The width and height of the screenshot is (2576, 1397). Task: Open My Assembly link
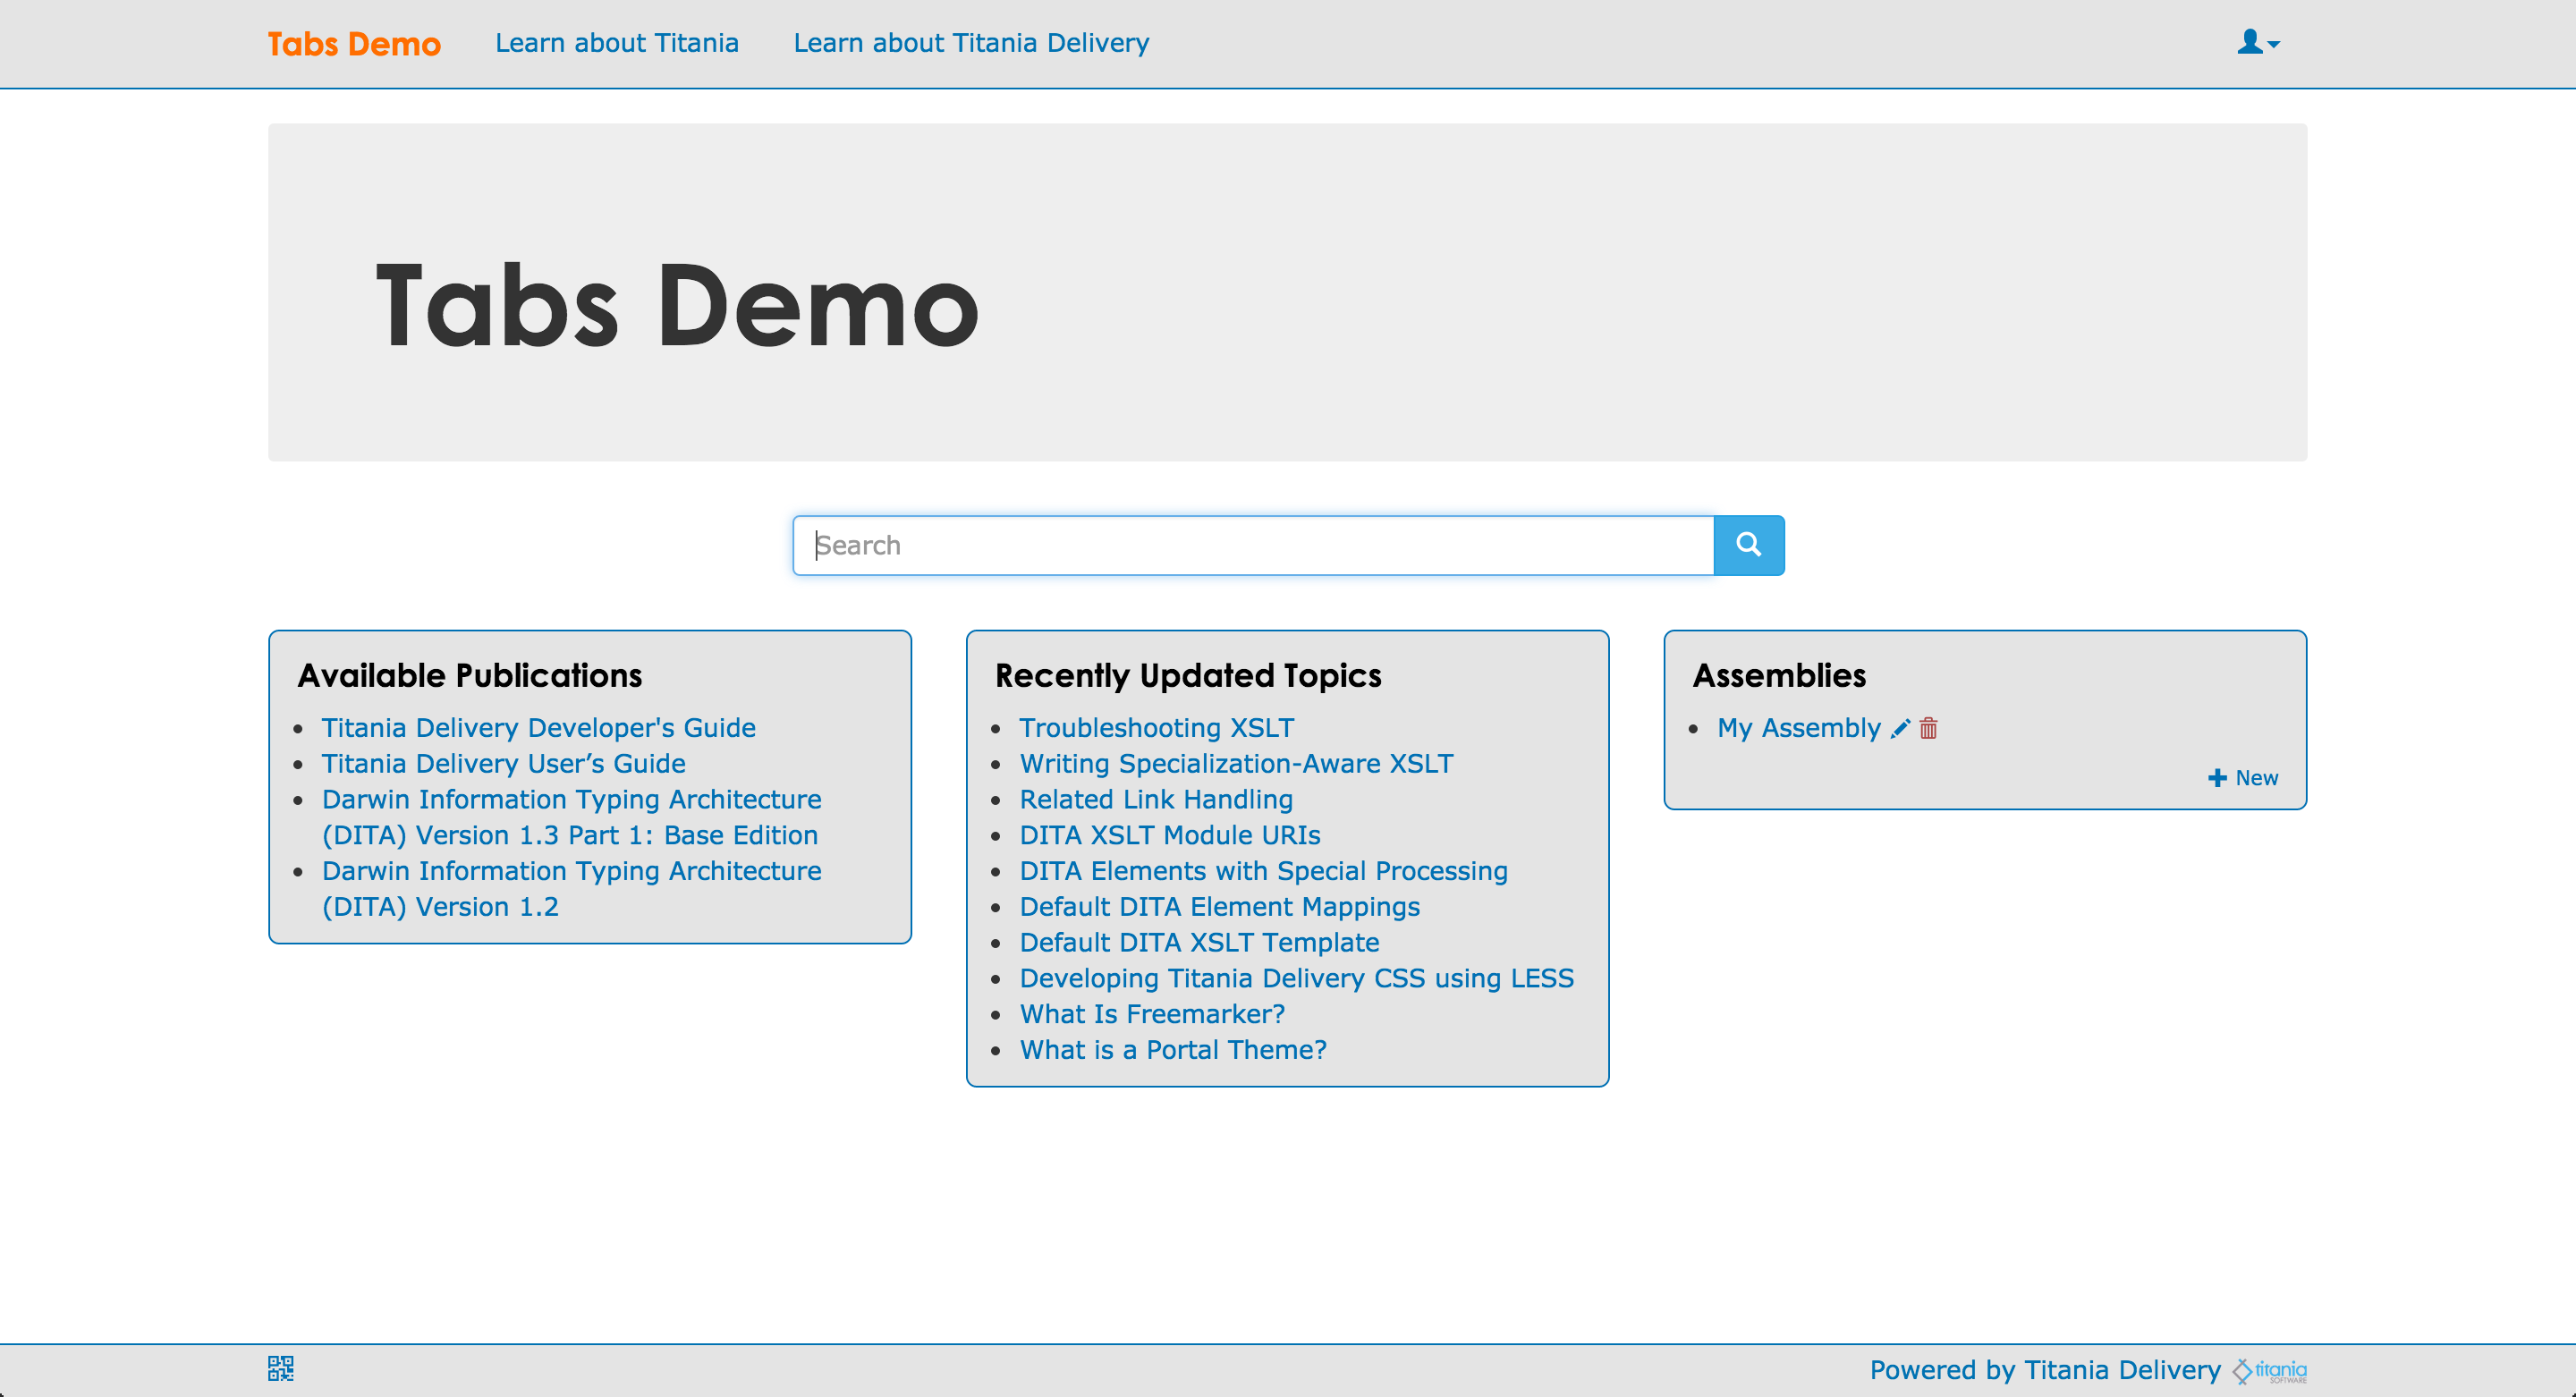pyautogui.click(x=1799, y=728)
